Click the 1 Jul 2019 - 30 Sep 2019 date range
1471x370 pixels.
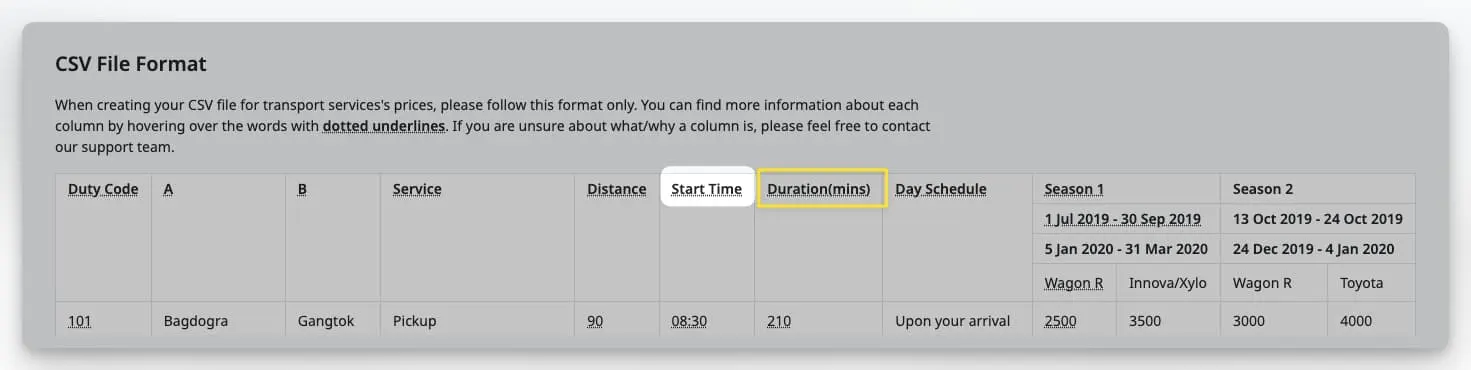tap(1124, 219)
